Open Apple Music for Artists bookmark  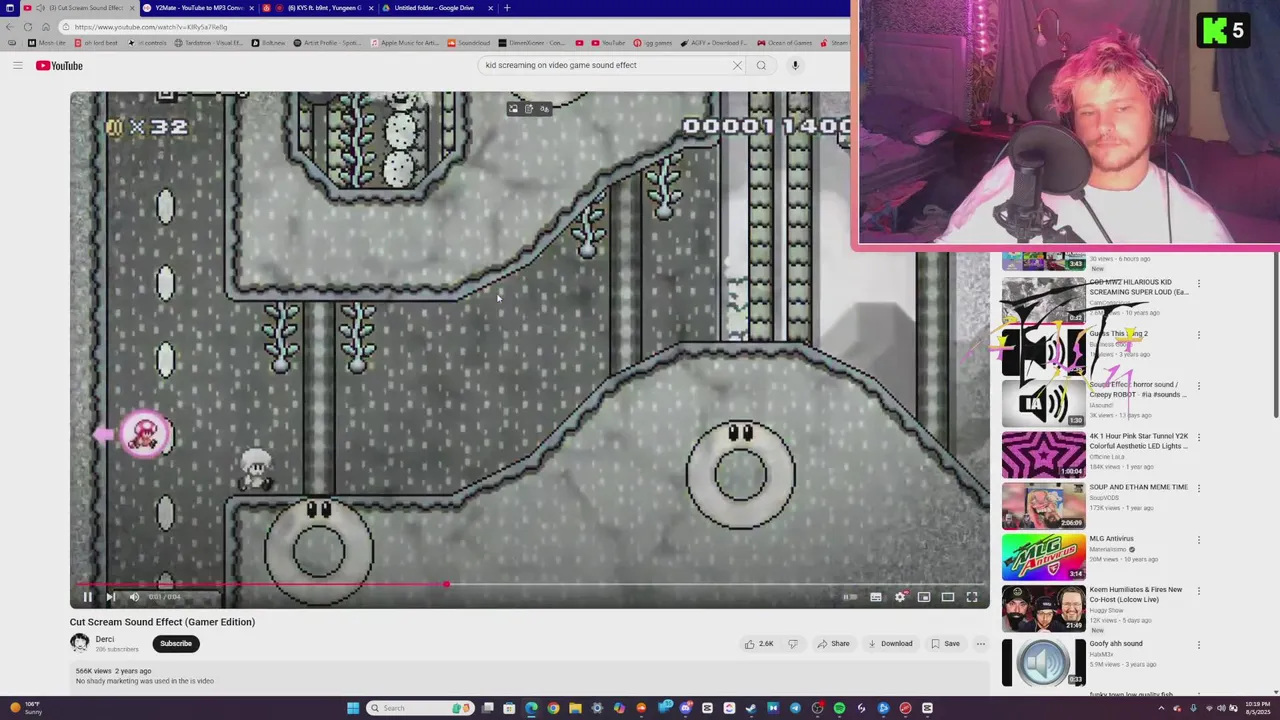click(404, 43)
